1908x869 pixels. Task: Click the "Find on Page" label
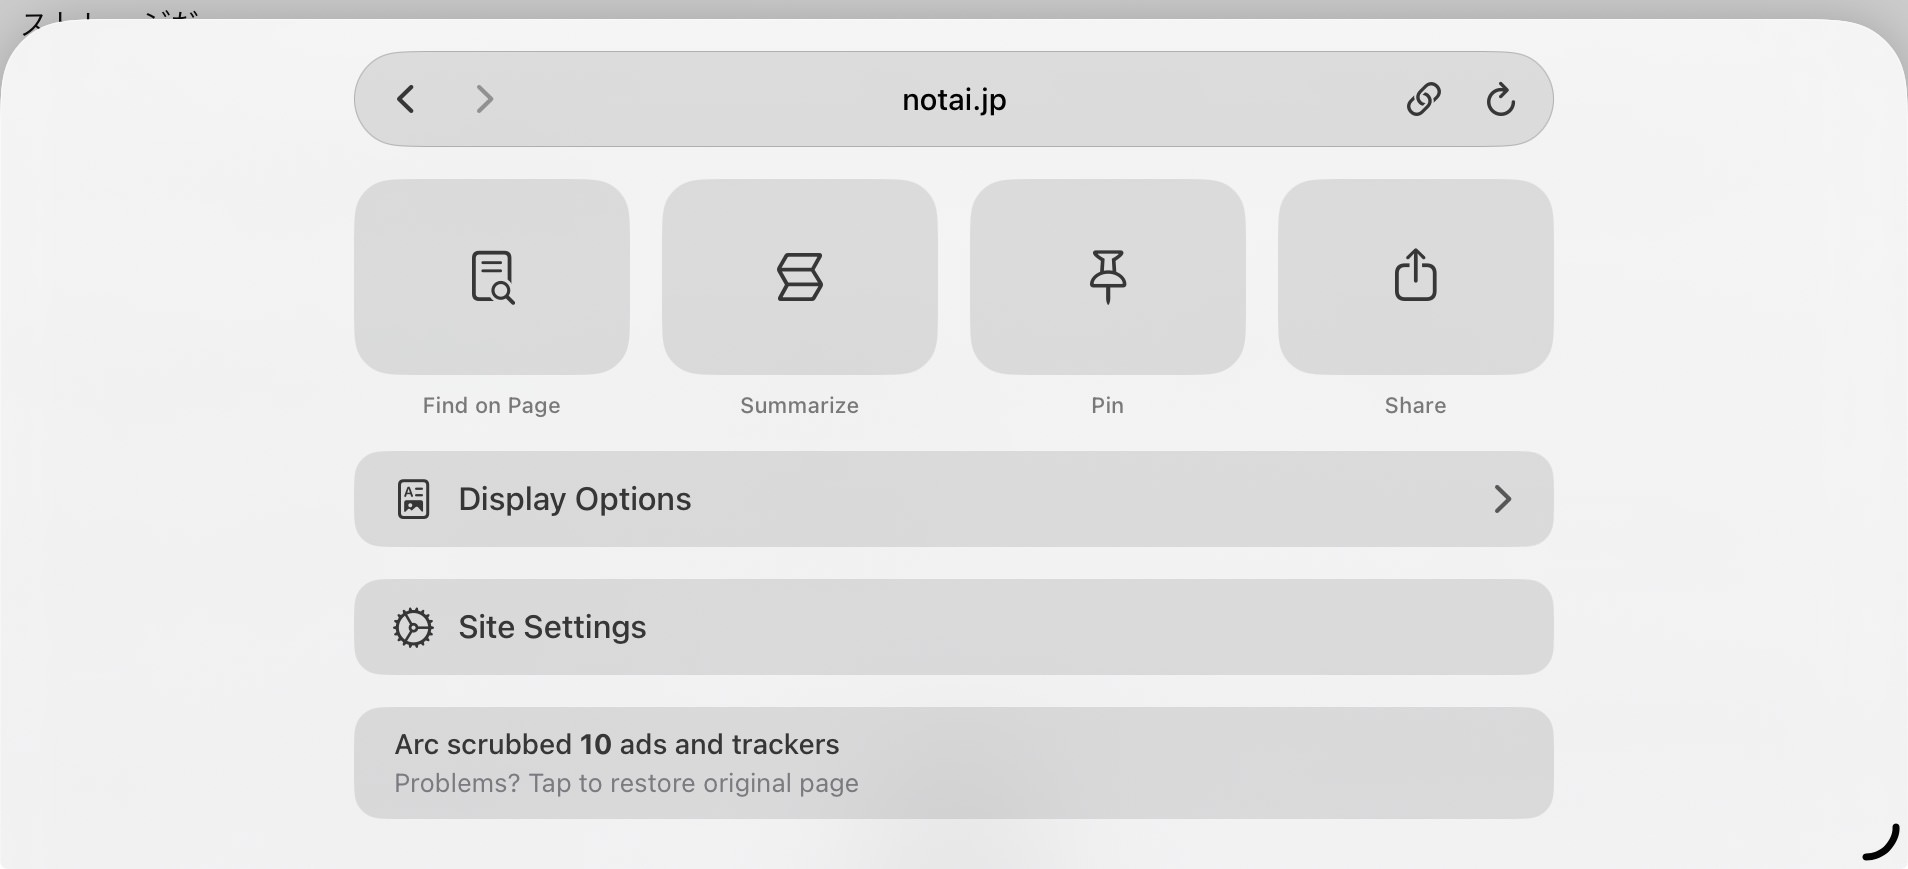point(491,405)
